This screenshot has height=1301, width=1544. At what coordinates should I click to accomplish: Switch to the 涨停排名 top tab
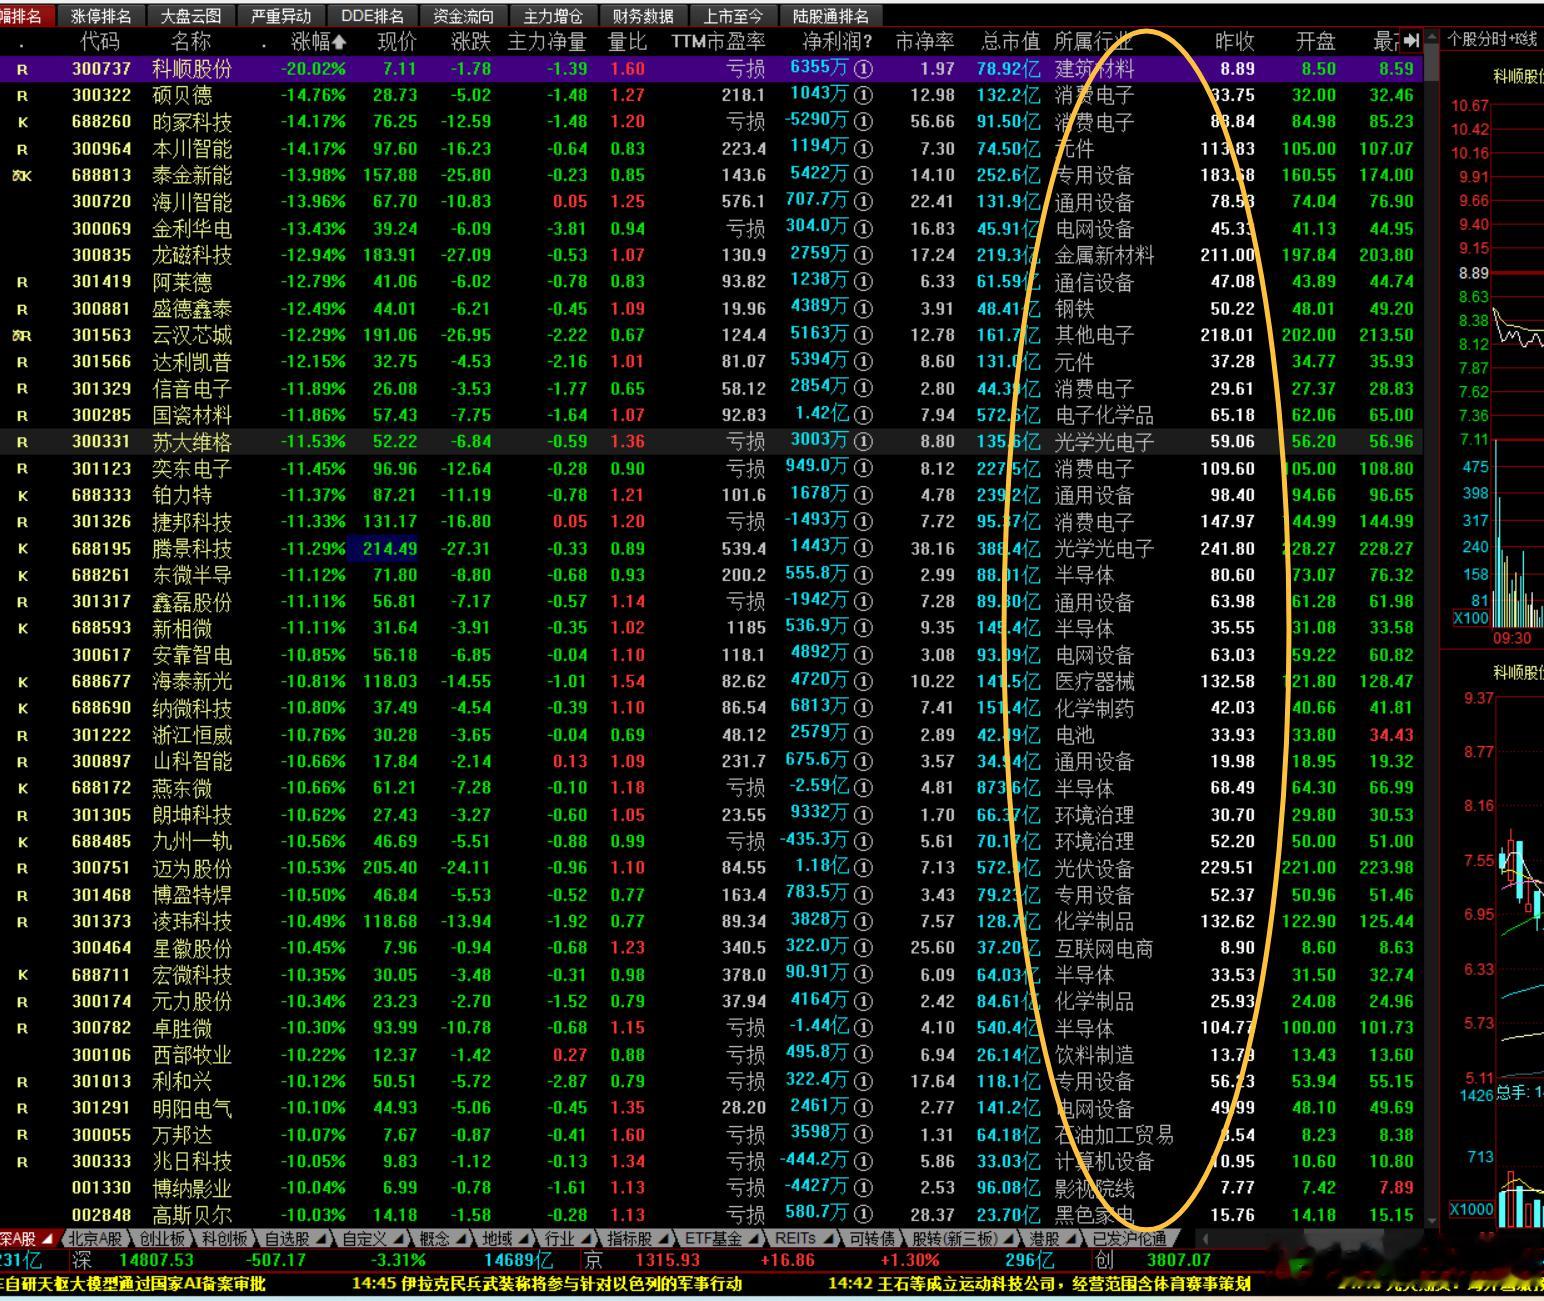click(x=101, y=16)
